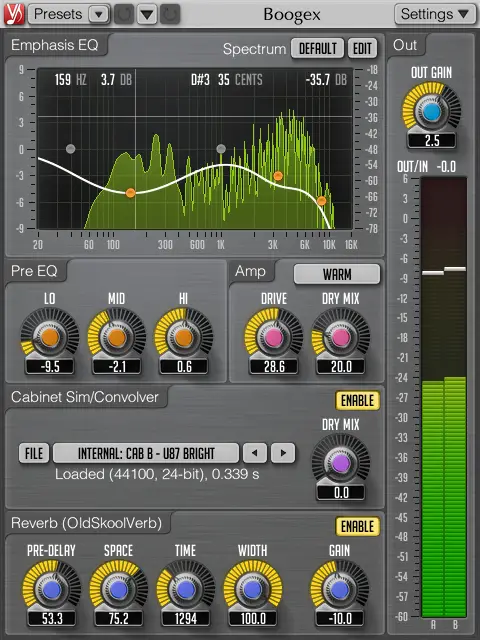The height and width of the screenshot is (640, 480).
Task: Click the D#3 35 CENTS note readout
Action: point(227,80)
